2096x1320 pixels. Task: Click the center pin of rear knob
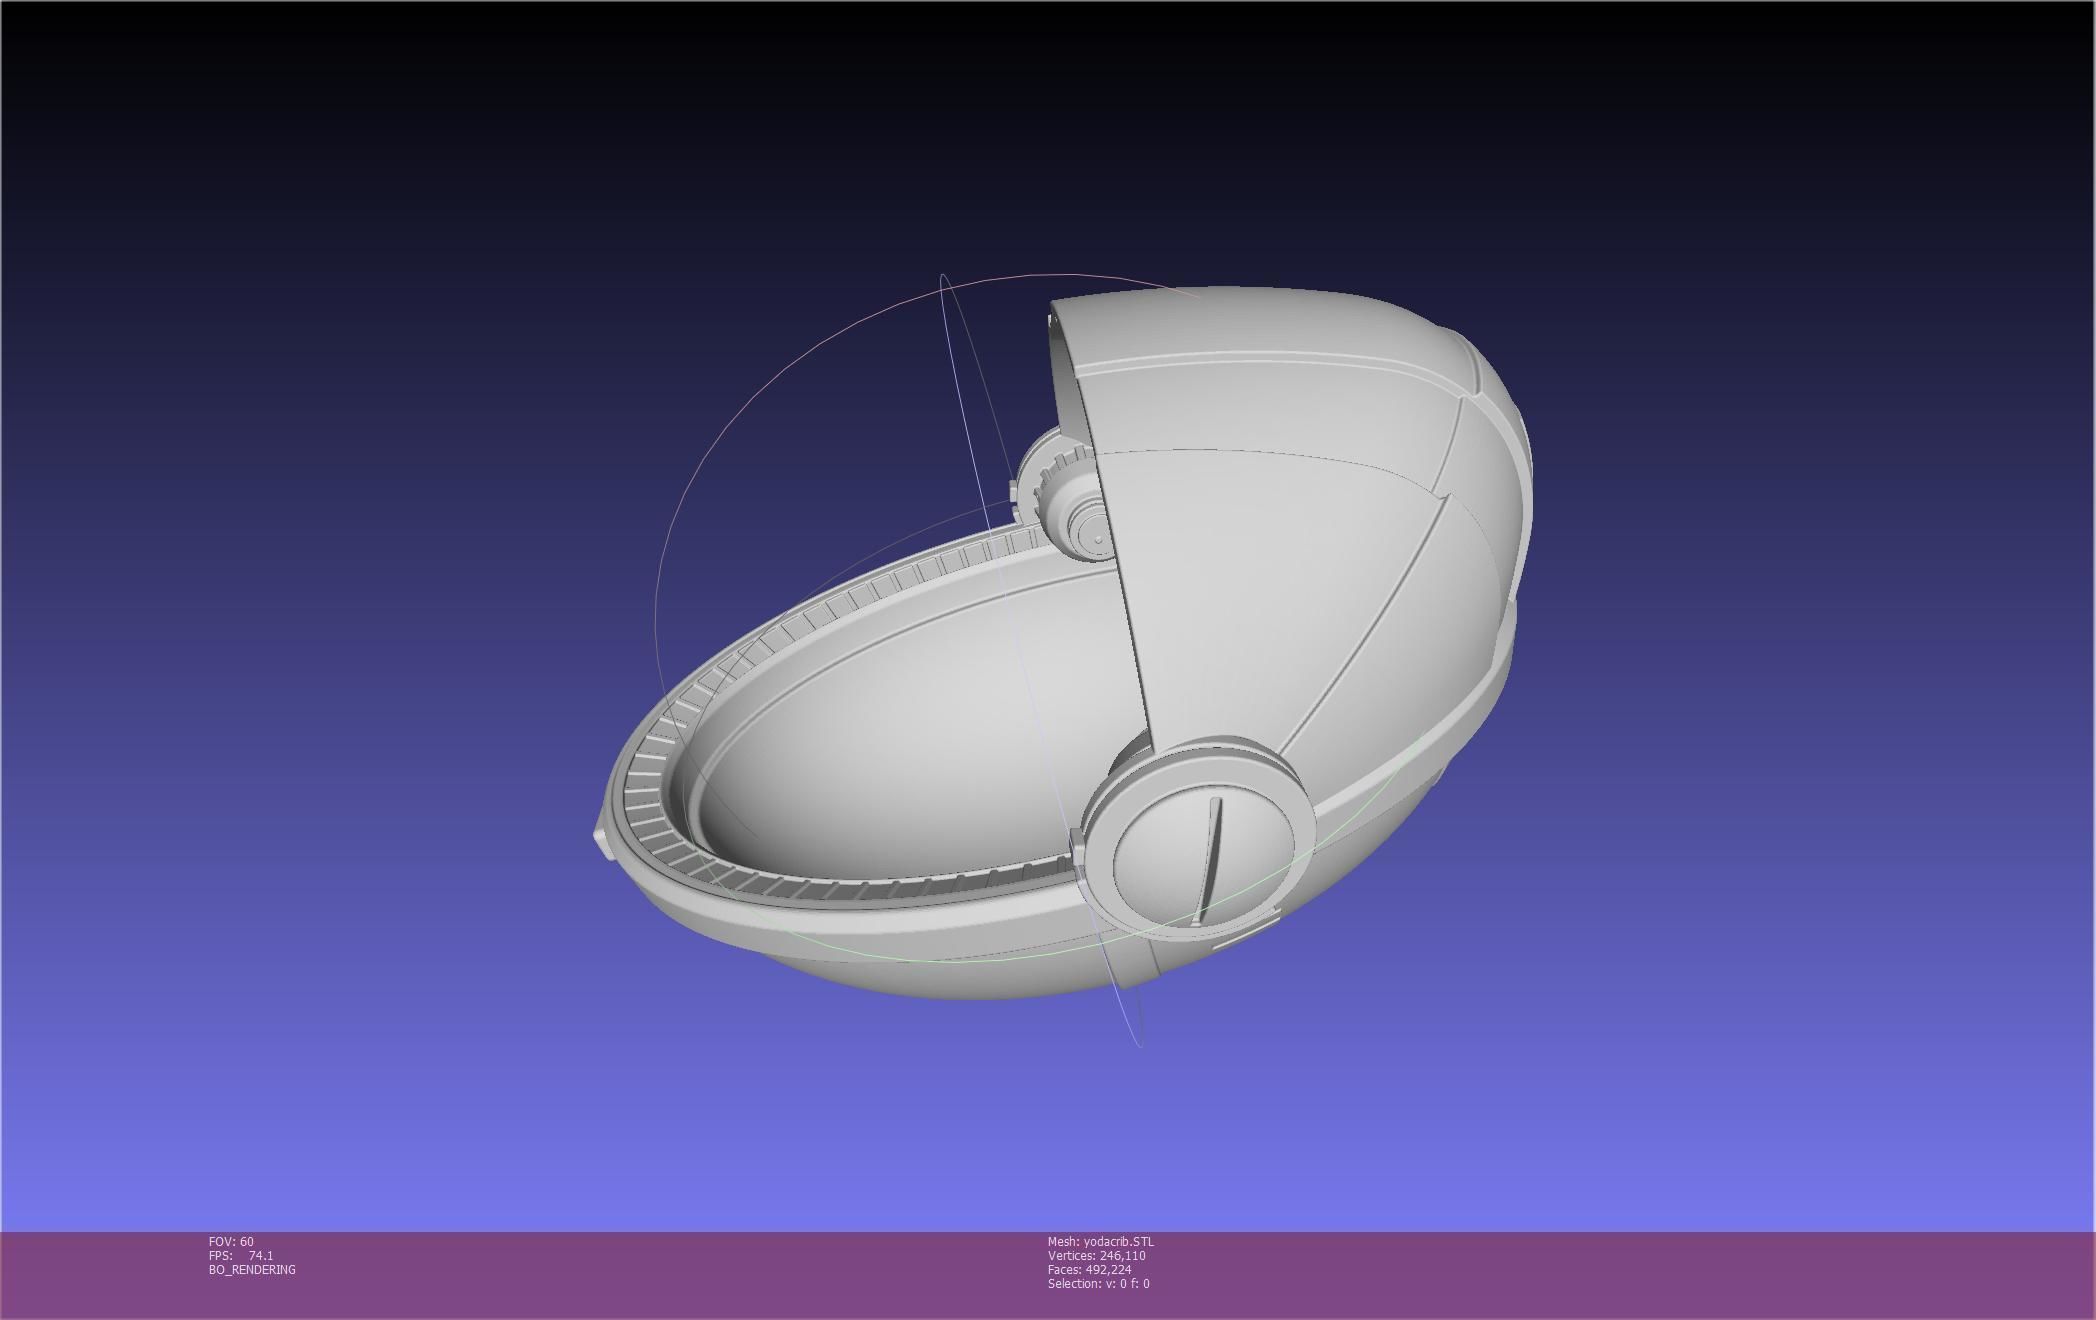pos(1098,541)
